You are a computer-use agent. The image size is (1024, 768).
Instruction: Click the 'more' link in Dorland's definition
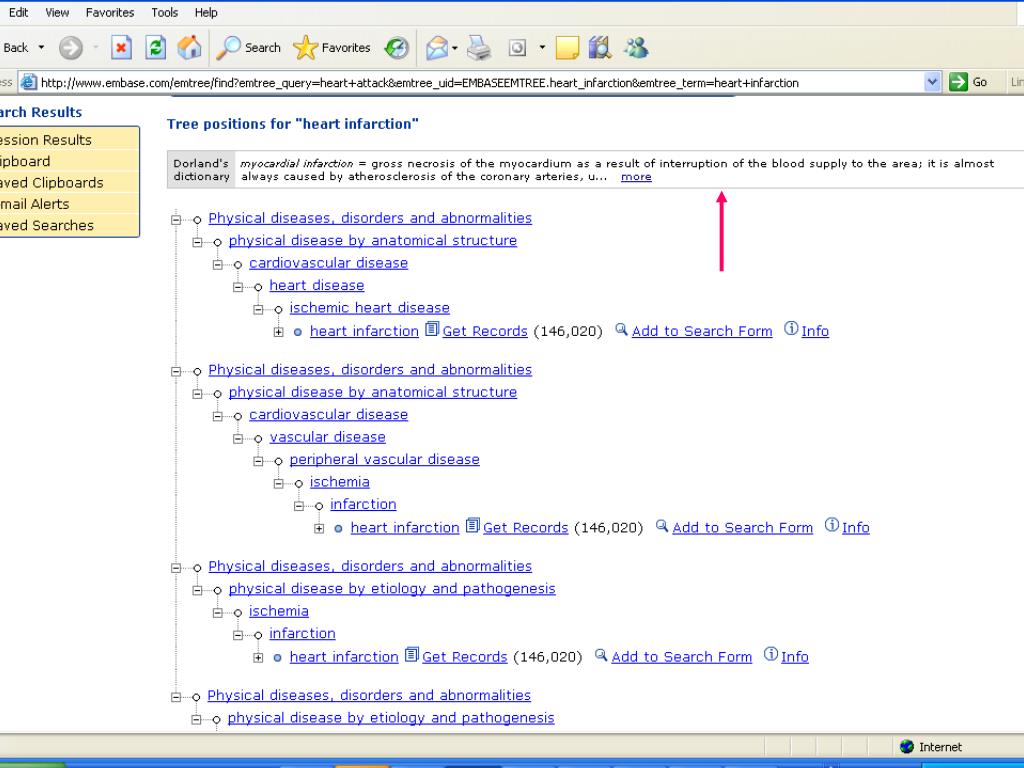tap(636, 177)
